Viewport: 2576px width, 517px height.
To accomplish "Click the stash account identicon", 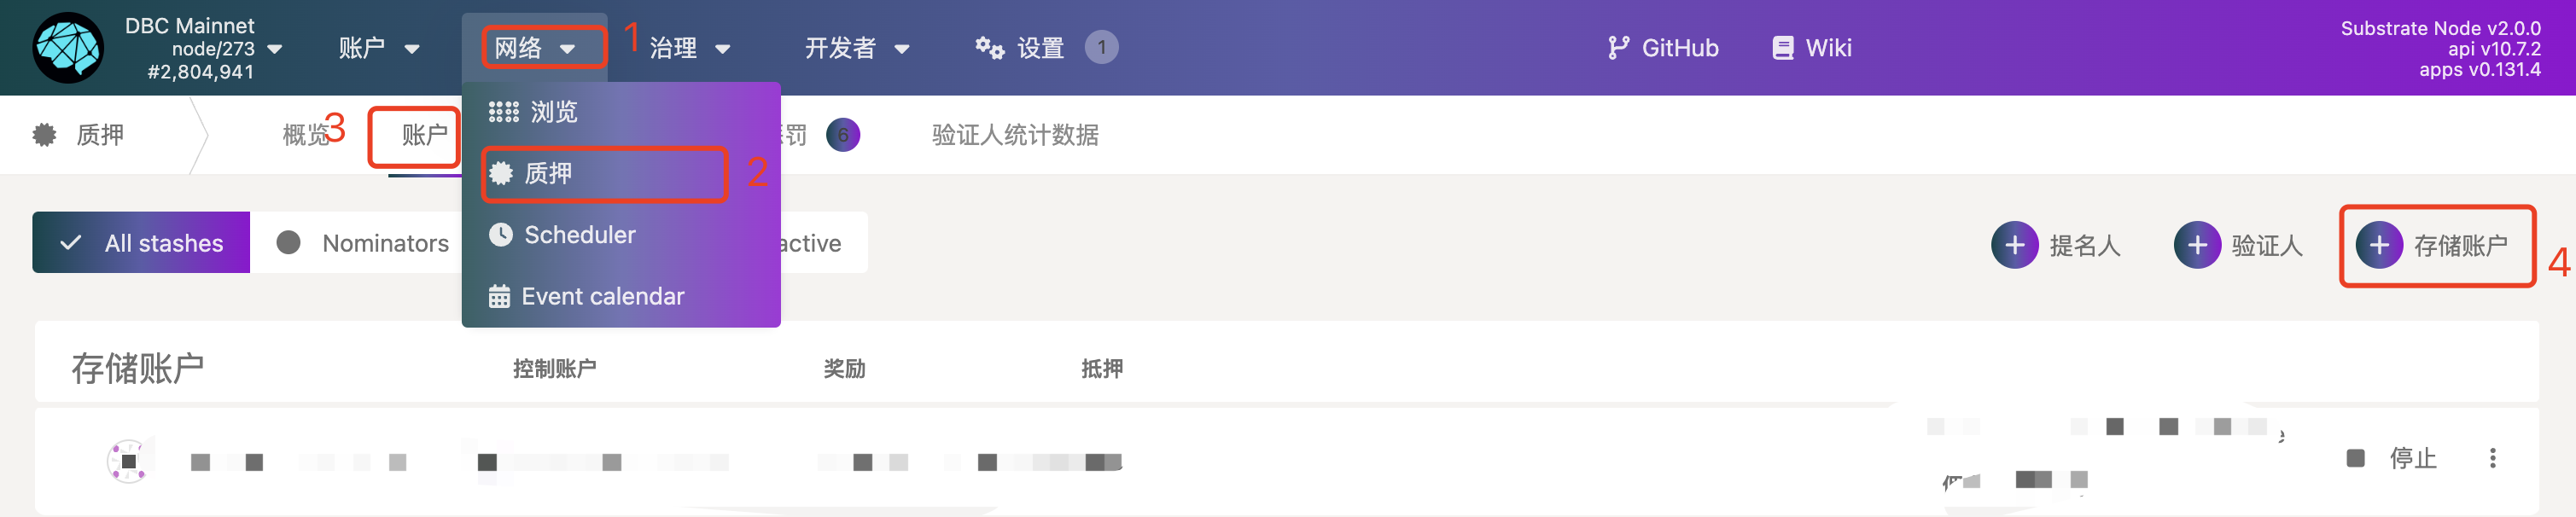I will 128,461.
